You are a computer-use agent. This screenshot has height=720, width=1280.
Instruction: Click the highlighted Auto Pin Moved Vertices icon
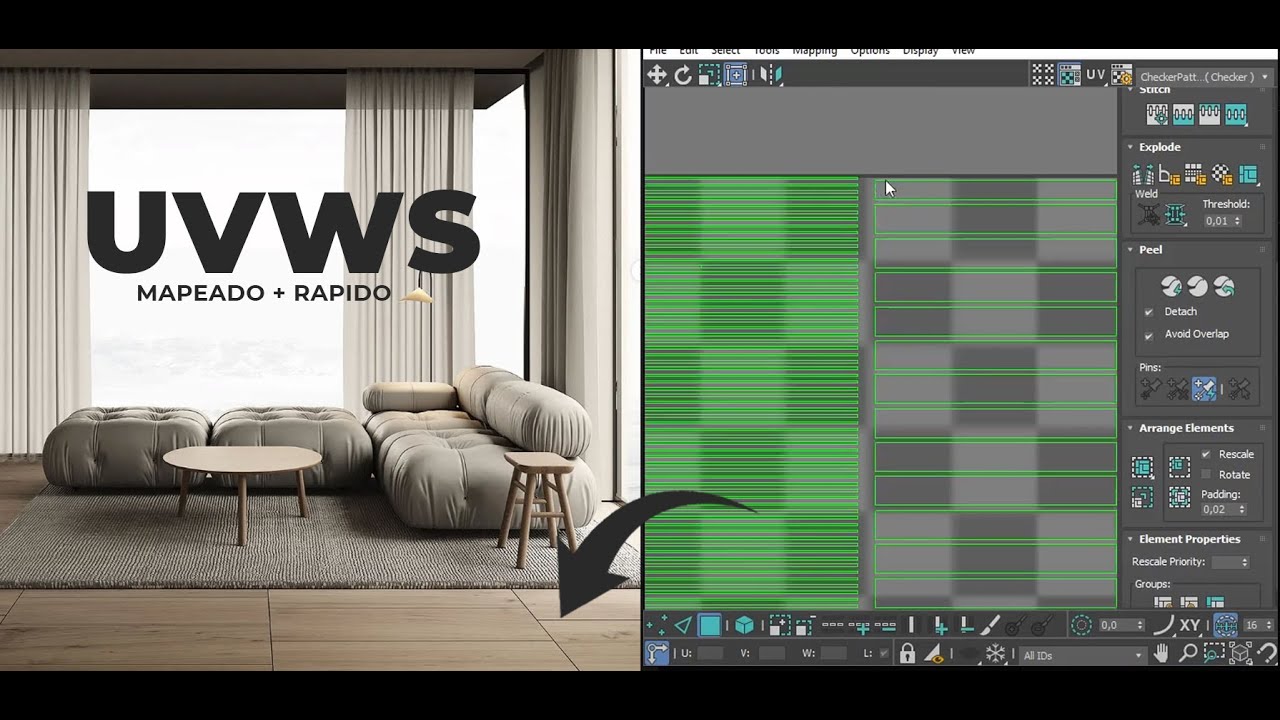[x=1204, y=389]
